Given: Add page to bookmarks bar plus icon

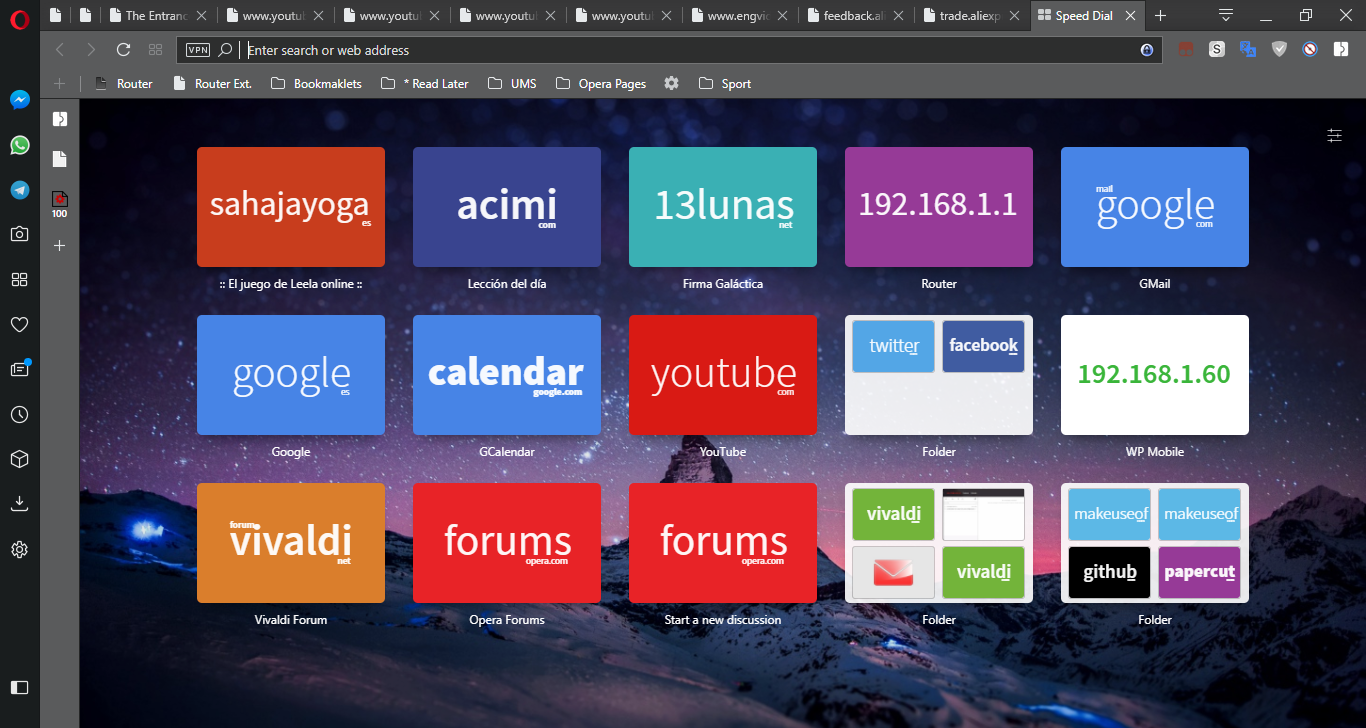Looking at the screenshot, I should [59, 84].
